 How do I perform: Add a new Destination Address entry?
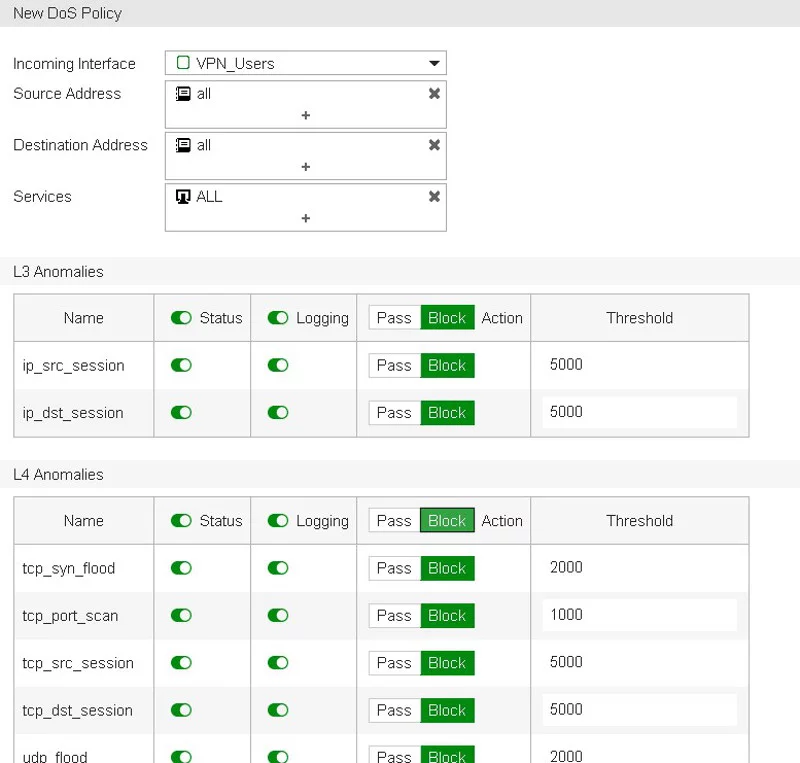(x=306, y=167)
